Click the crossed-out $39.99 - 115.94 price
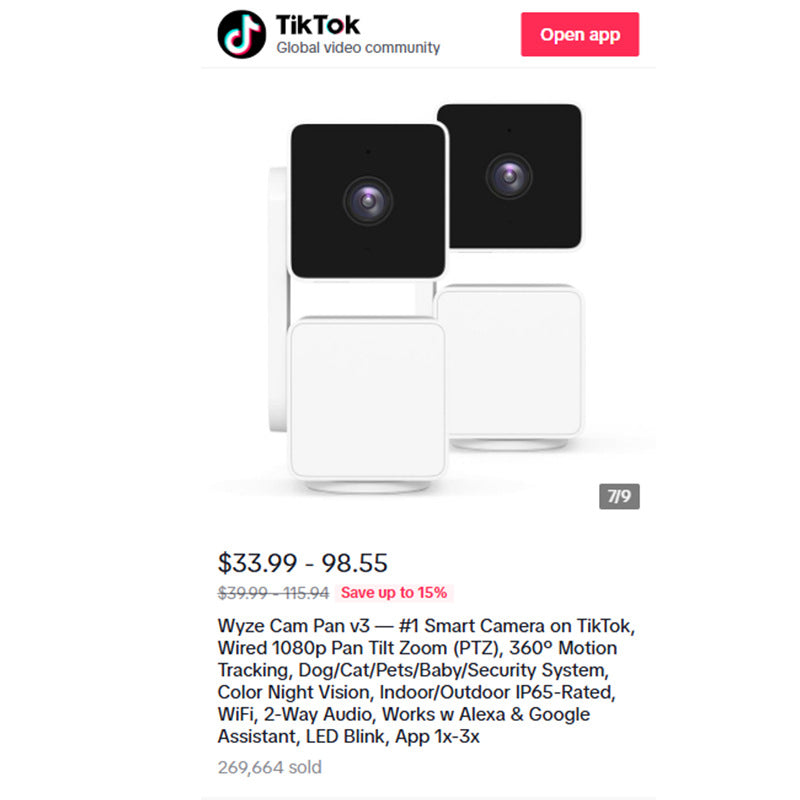This screenshot has width=800, height=800. 273,593
